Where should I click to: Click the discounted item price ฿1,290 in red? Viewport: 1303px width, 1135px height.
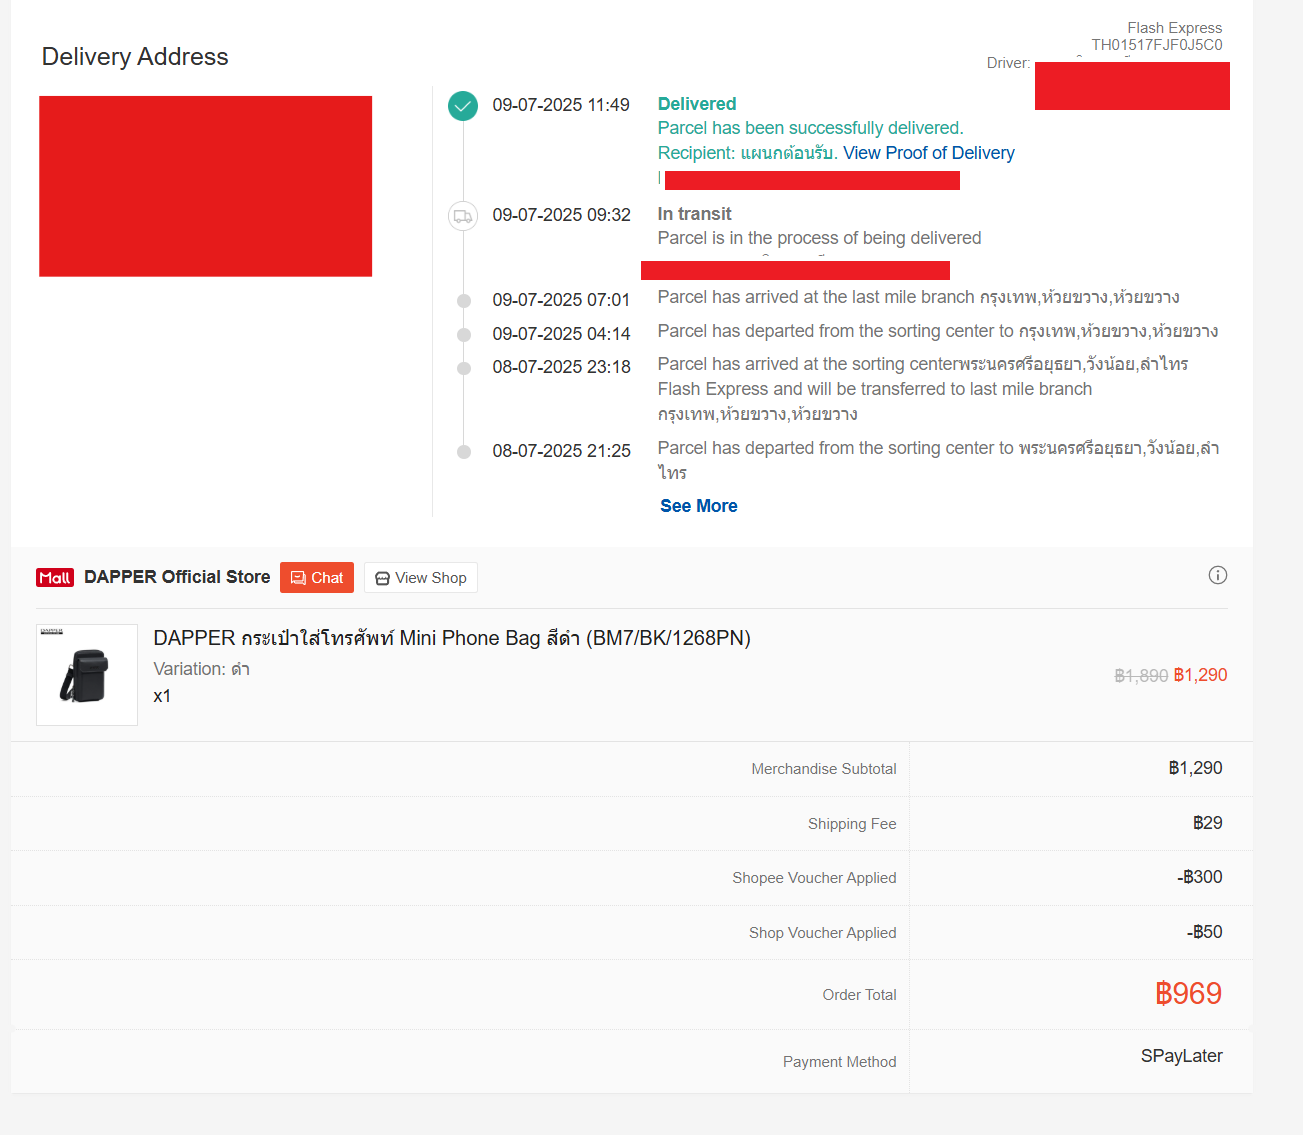click(1200, 675)
